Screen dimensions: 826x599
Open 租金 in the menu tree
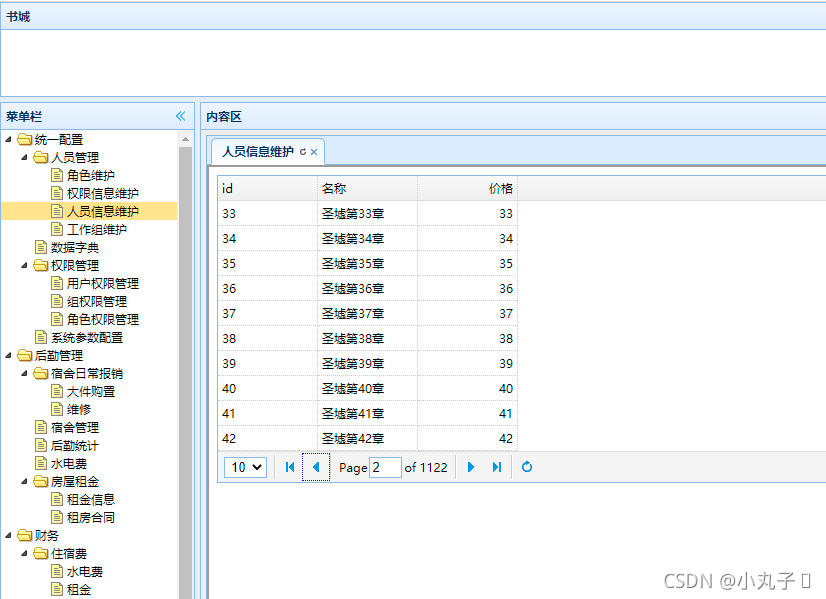click(79, 590)
